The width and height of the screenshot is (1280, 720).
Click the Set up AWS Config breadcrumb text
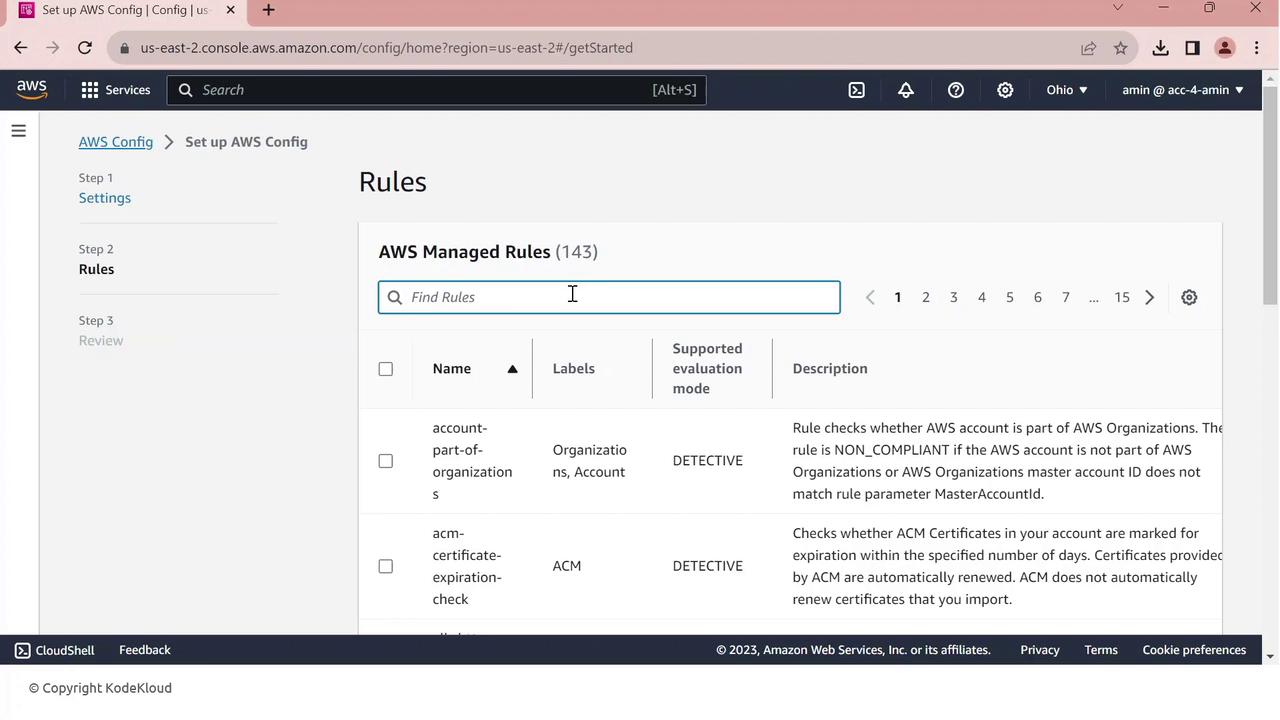click(x=246, y=142)
